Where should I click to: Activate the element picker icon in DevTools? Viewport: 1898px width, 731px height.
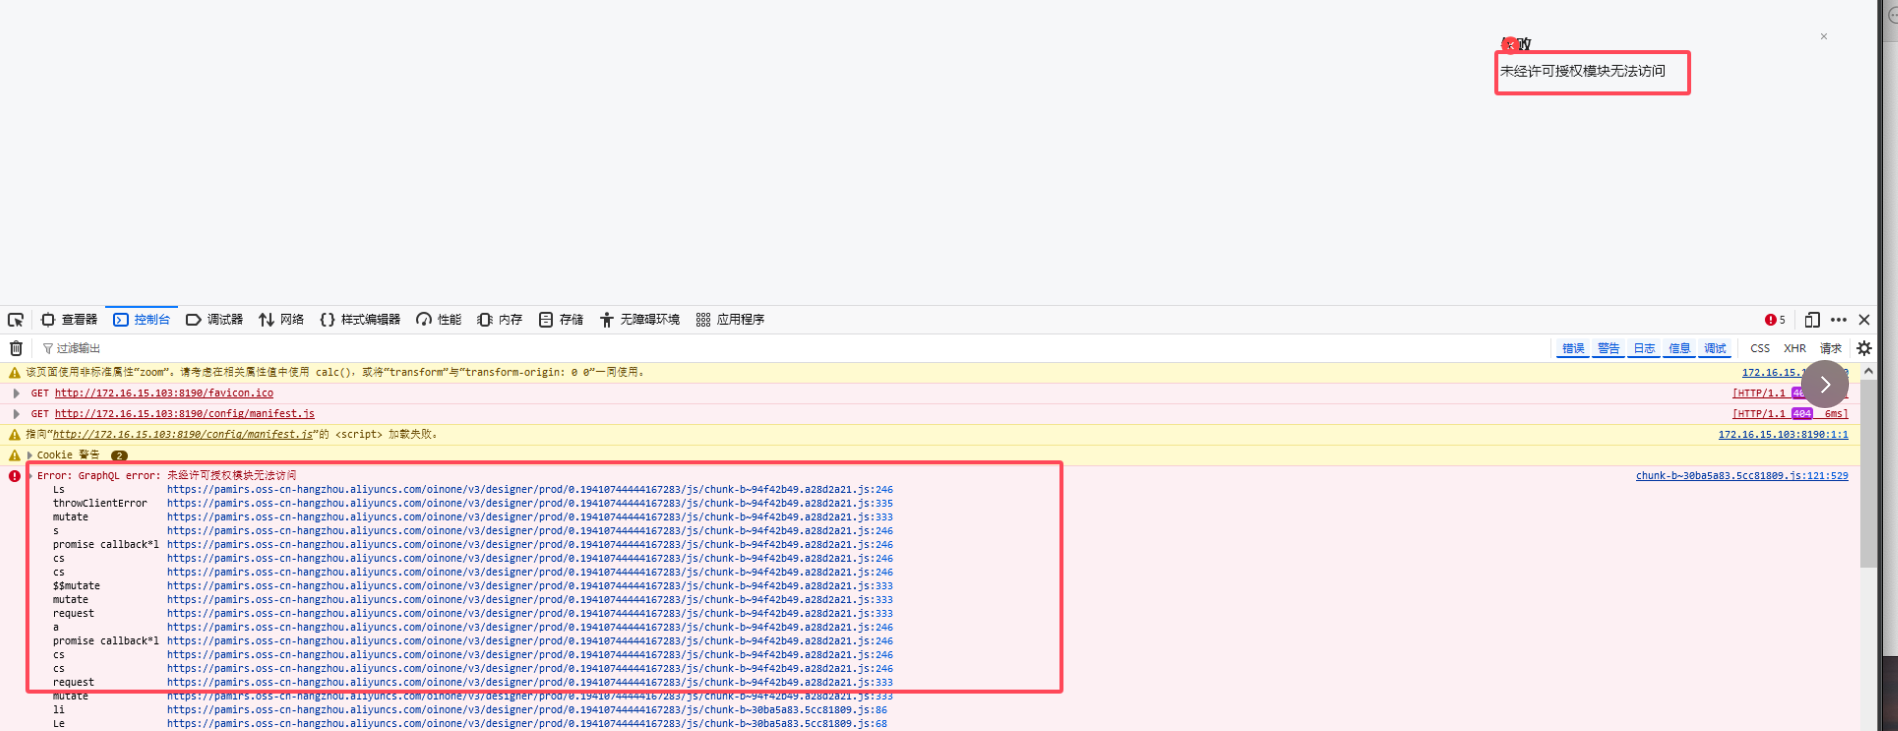[16, 320]
